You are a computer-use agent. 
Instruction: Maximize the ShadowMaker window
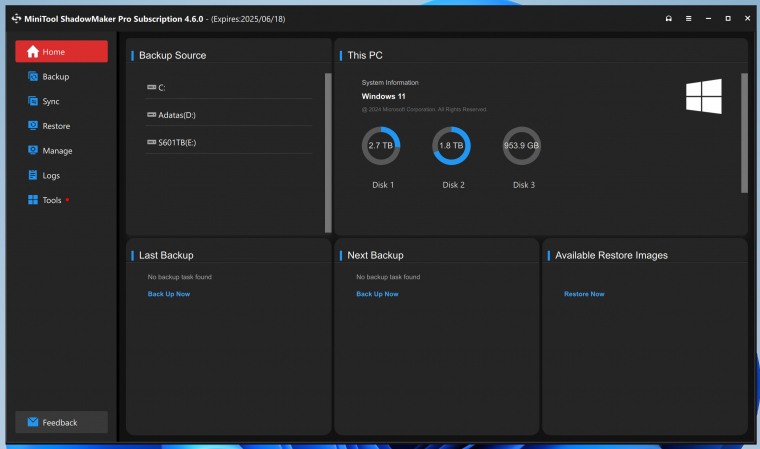point(728,18)
